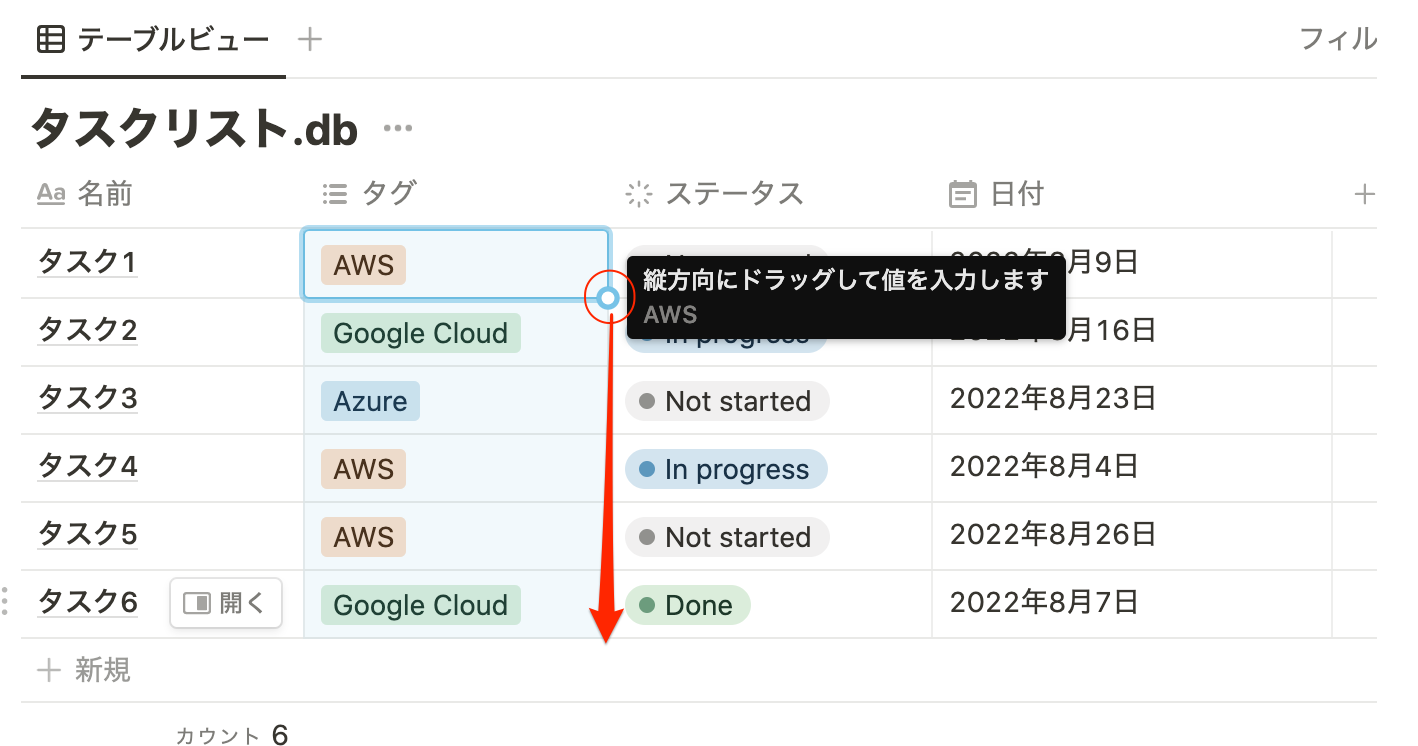1418x746 pixels.
Task: Open the Google Cloud tag selector on タスク2
Action: (x=420, y=333)
